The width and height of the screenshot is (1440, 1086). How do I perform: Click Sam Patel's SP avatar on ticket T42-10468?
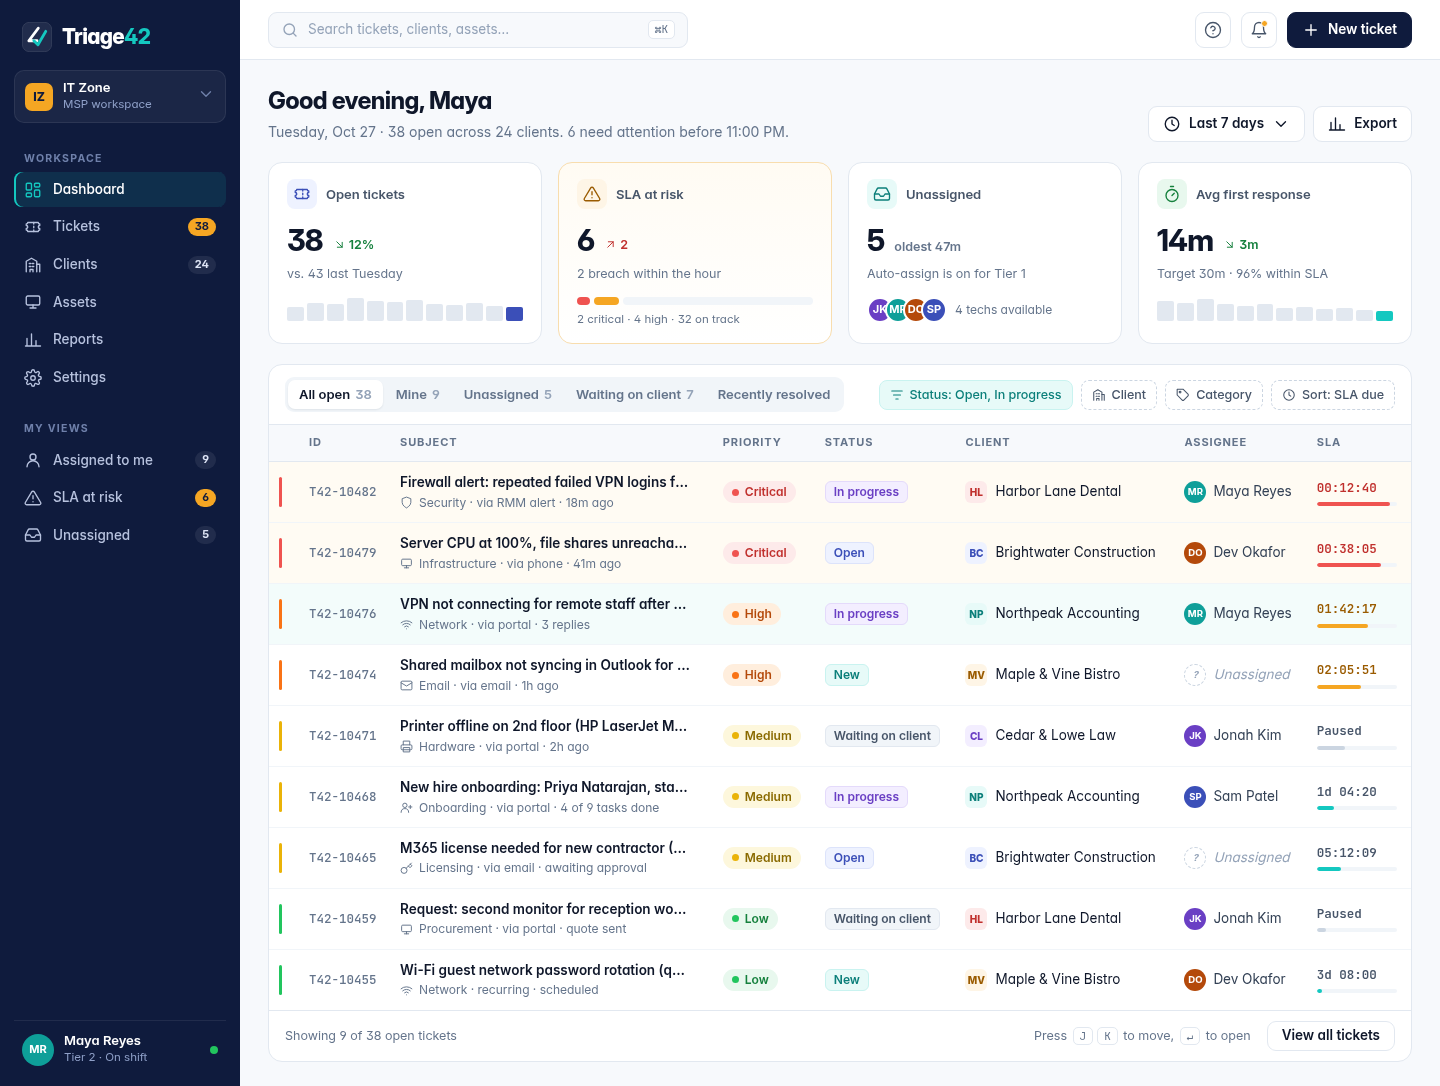click(x=1195, y=797)
